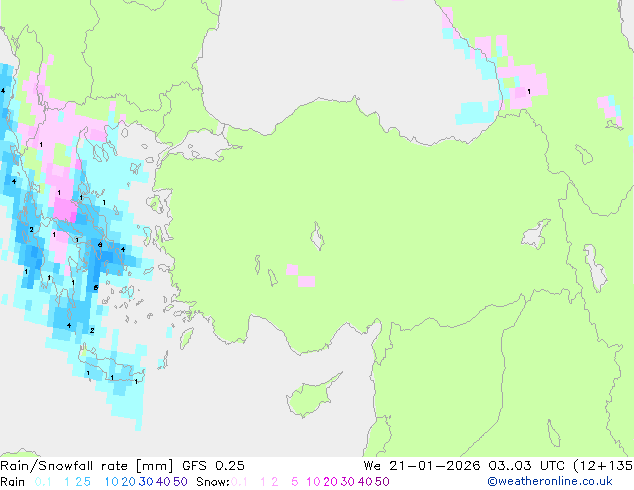Select the Rain legend value 50

(x=180, y=482)
